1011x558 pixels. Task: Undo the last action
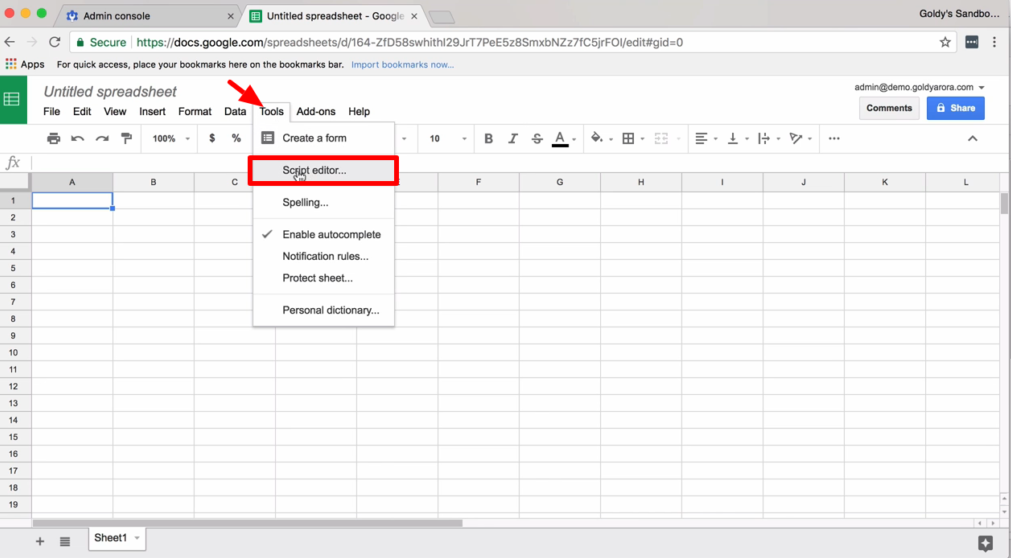tap(77, 138)
